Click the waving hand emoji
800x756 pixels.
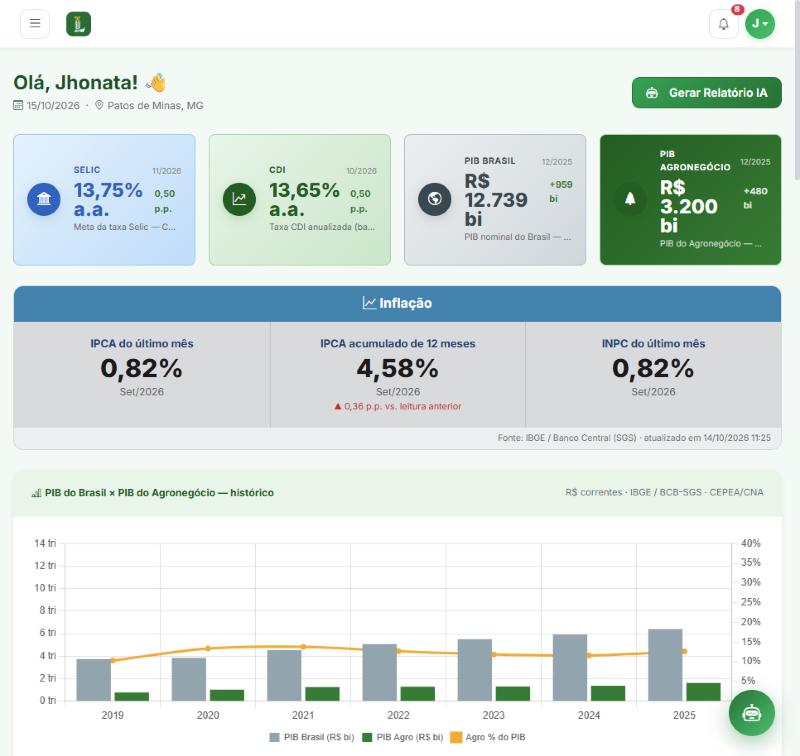point(156,83)
